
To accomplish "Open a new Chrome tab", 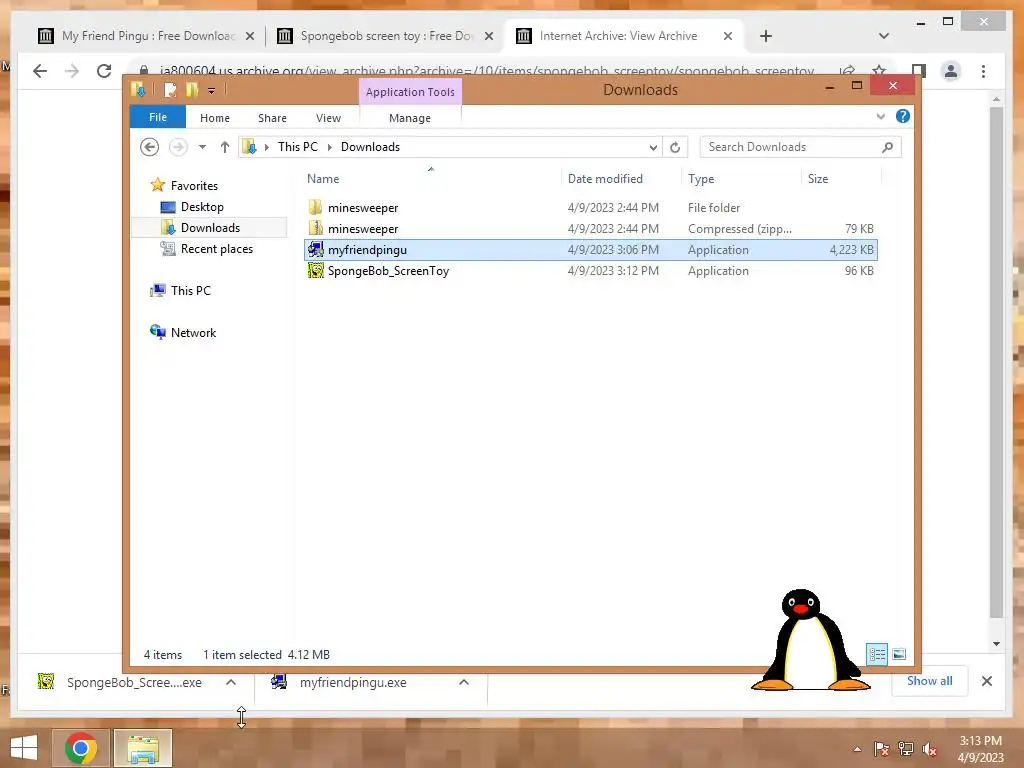I will point(766,36).
